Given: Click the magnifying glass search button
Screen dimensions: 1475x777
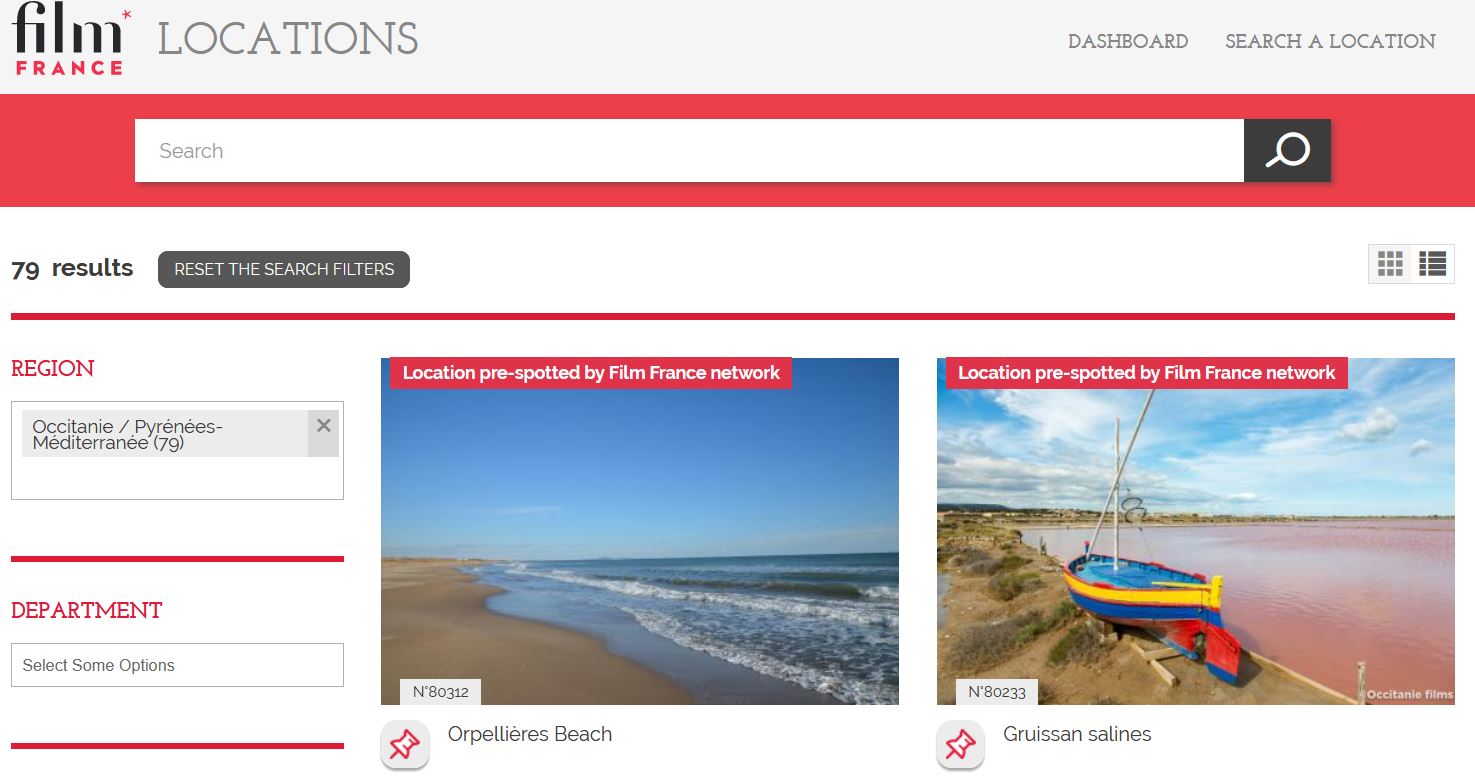Looking at the screenshot, I should [1287, 151].
